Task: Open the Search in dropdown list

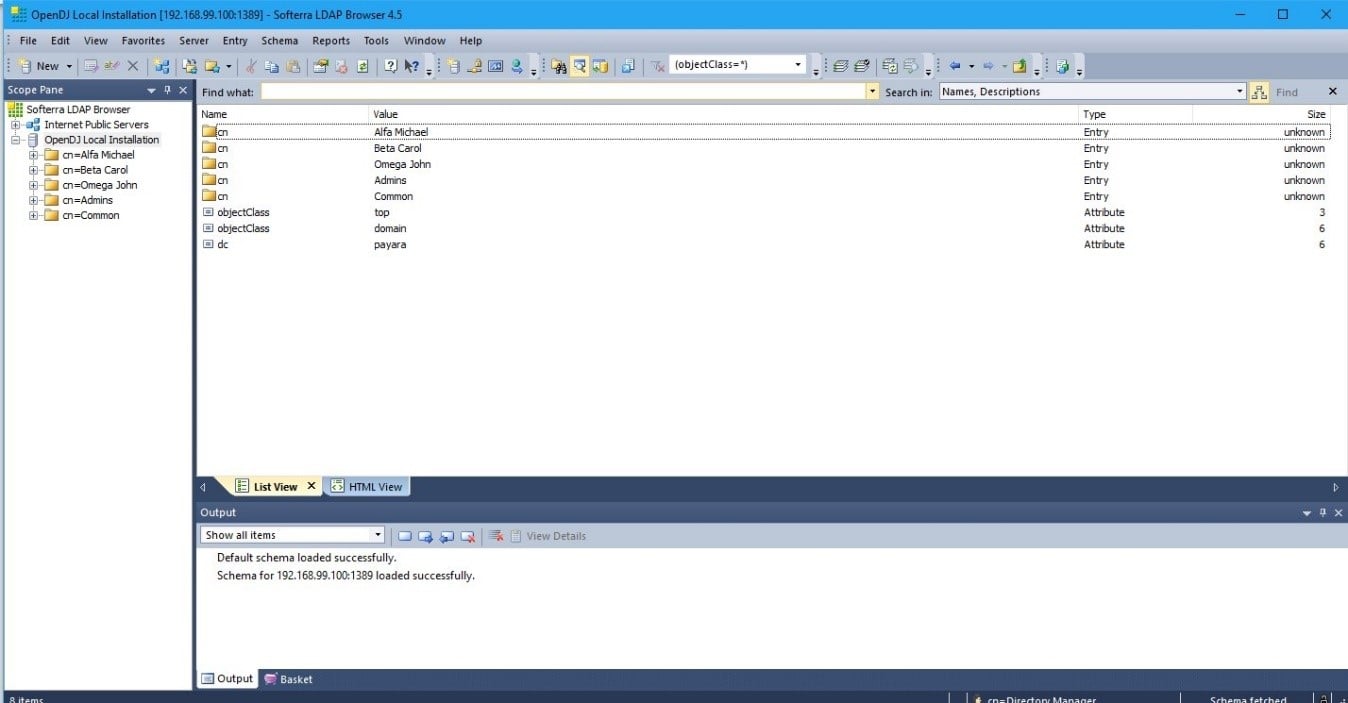Action: click(1240, 92)
